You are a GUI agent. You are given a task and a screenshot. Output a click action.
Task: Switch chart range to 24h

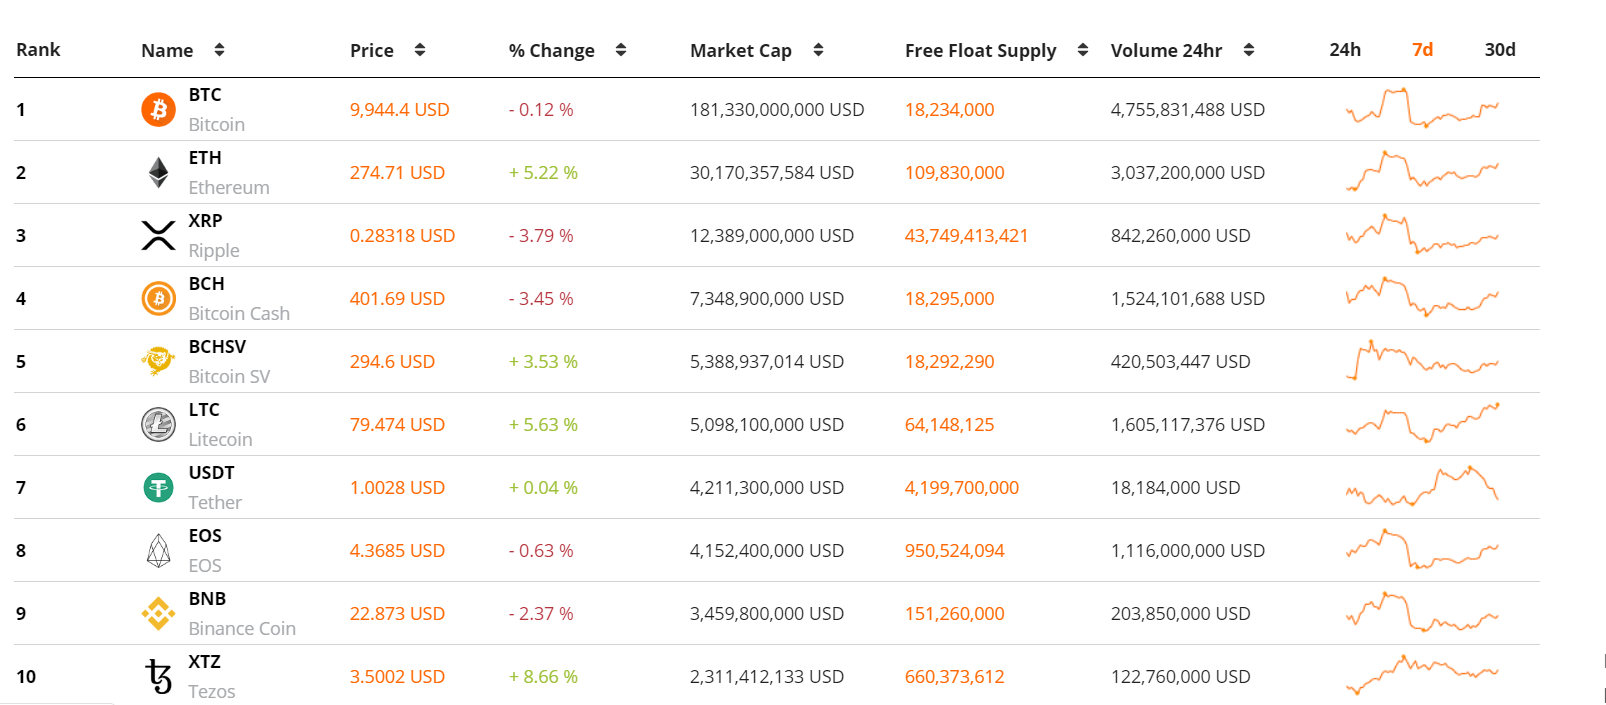click(x=1345, y=50)
